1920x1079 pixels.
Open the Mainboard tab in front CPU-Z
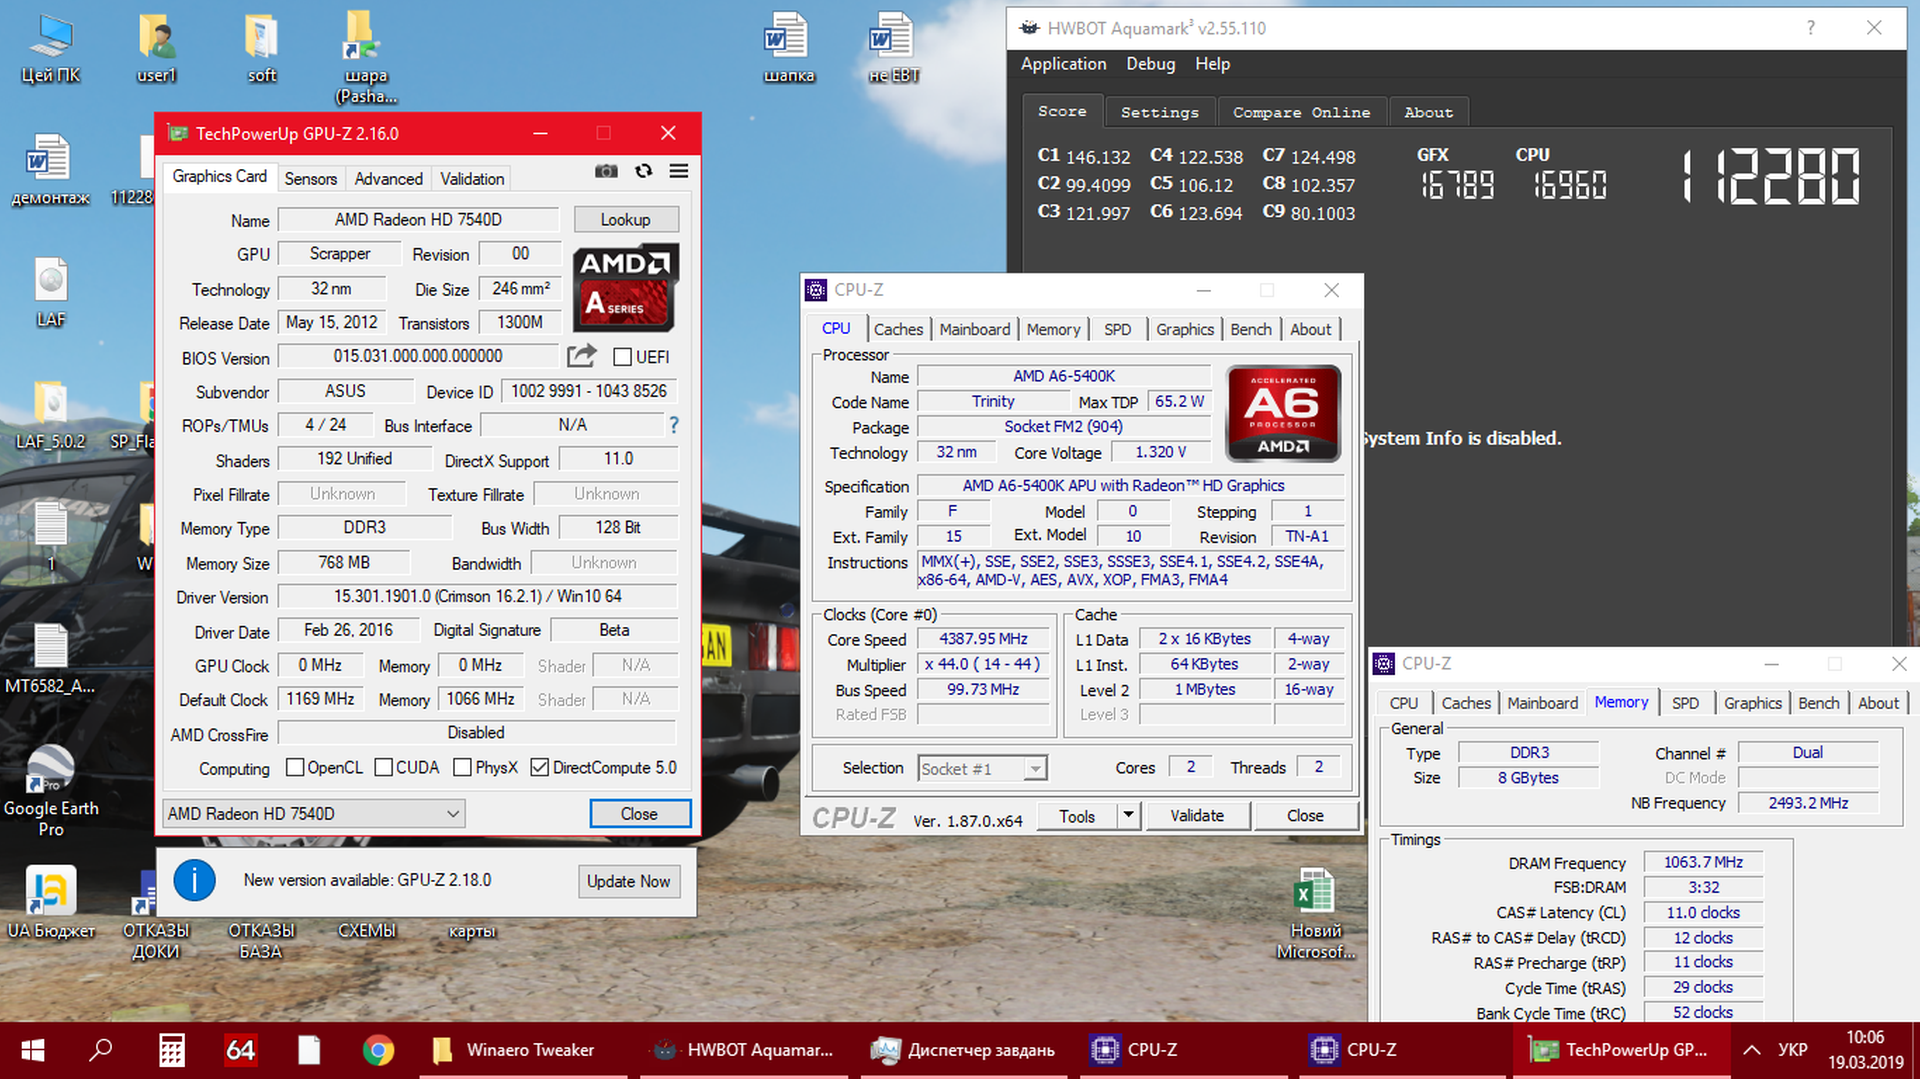coord(974,329)
